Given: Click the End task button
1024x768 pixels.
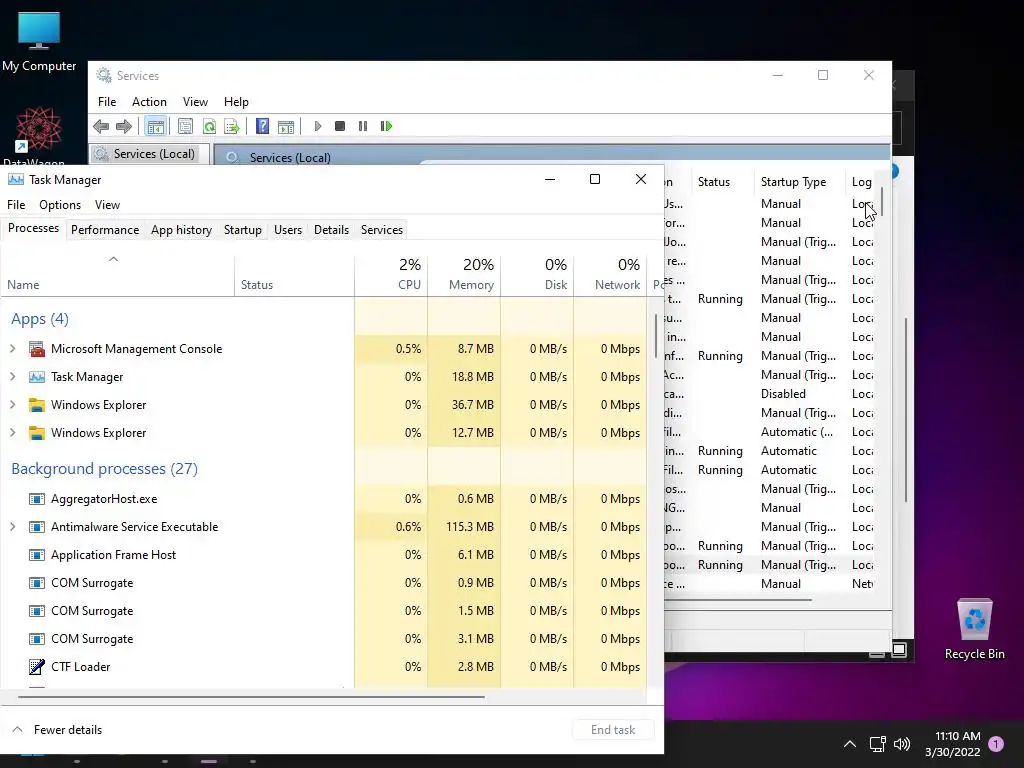Looking at the screenshot, I should (x=613, y=729).
